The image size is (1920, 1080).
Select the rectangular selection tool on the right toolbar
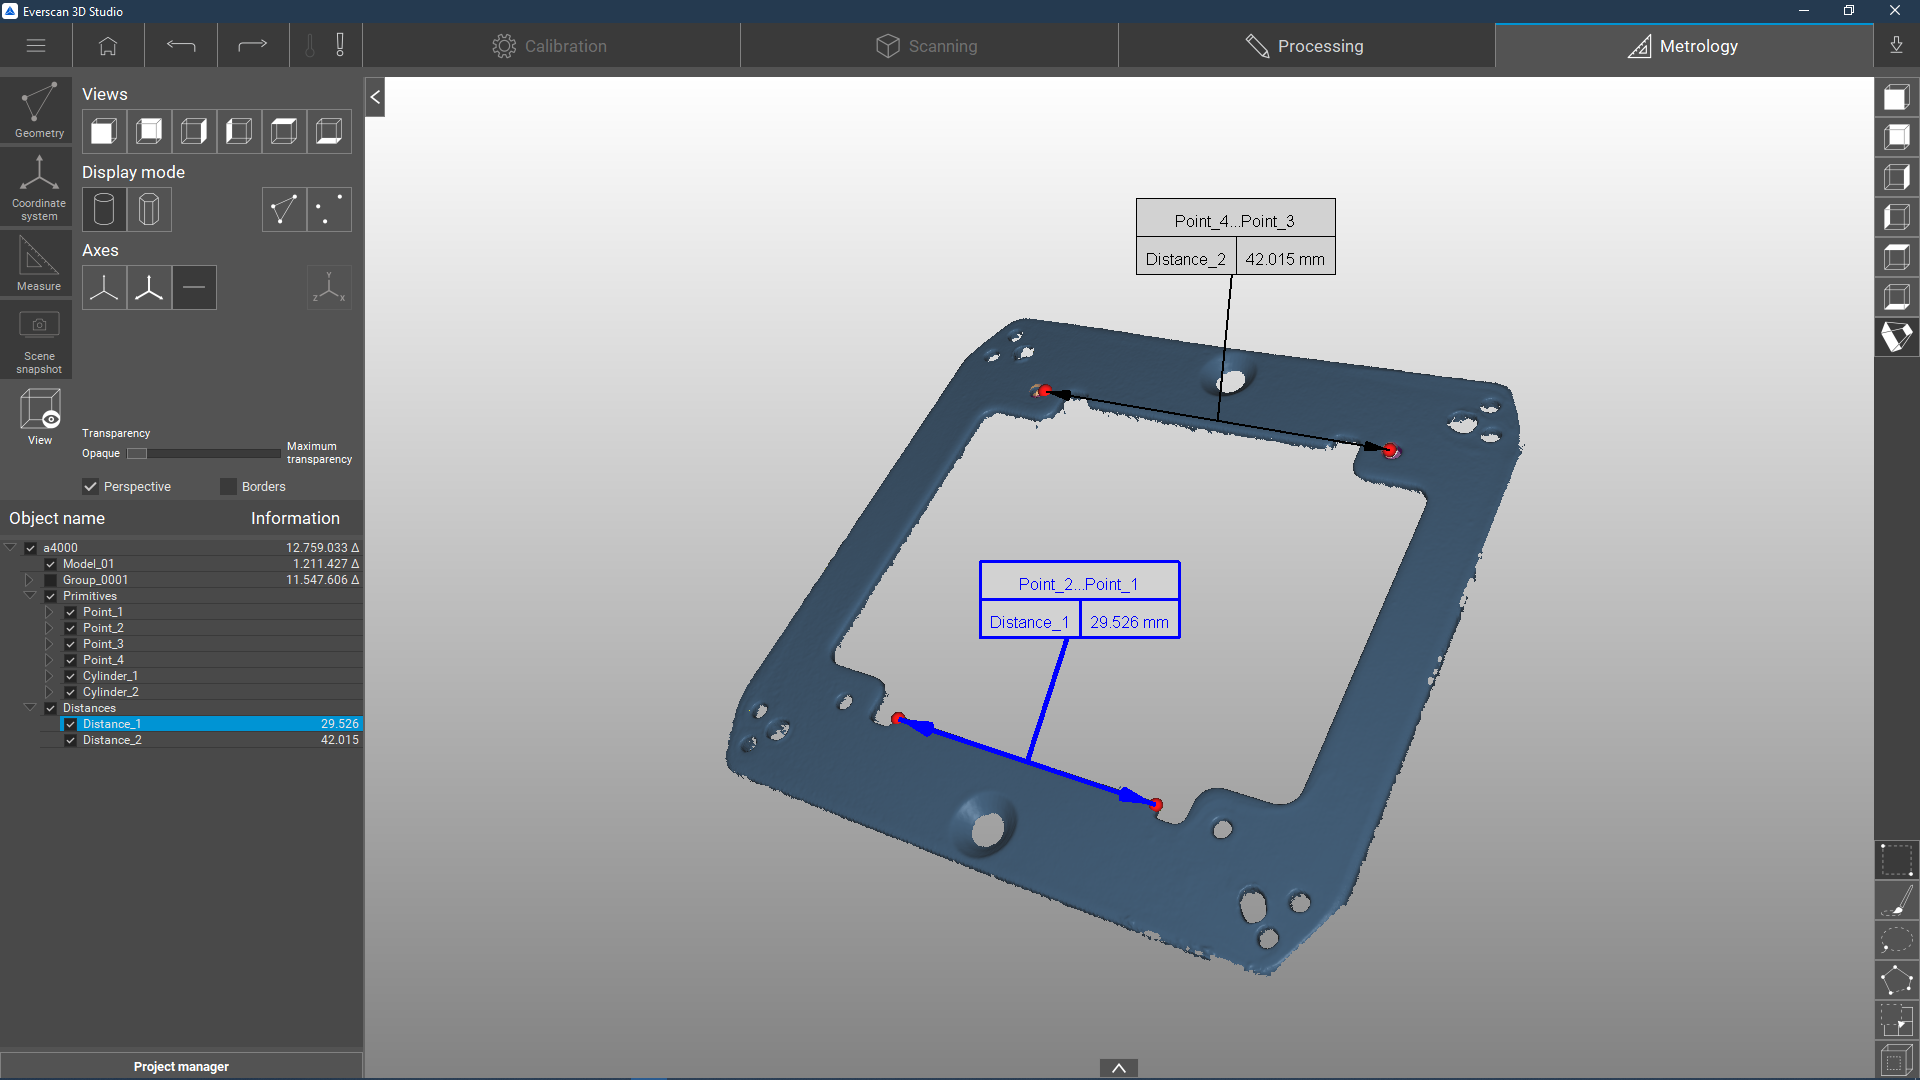(x=1896, y=860)
